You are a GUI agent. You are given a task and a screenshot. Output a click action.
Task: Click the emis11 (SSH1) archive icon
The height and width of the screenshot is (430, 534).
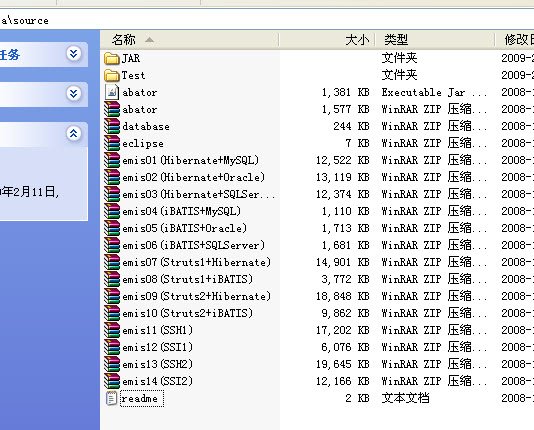click(112, 331)
